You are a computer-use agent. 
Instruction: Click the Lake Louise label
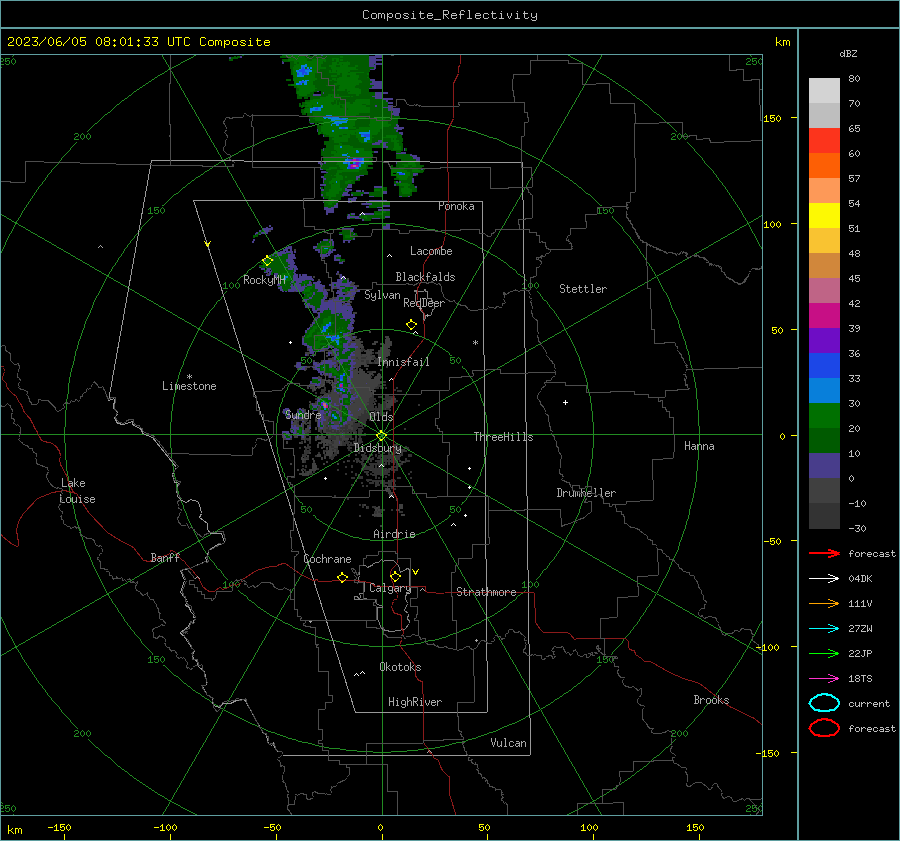[x=78, y=491]
